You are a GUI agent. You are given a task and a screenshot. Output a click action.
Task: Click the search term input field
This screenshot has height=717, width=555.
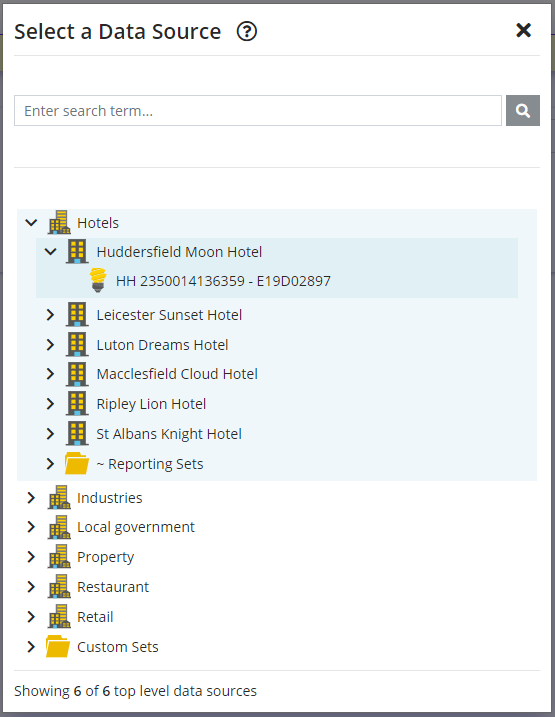(258, 110)
